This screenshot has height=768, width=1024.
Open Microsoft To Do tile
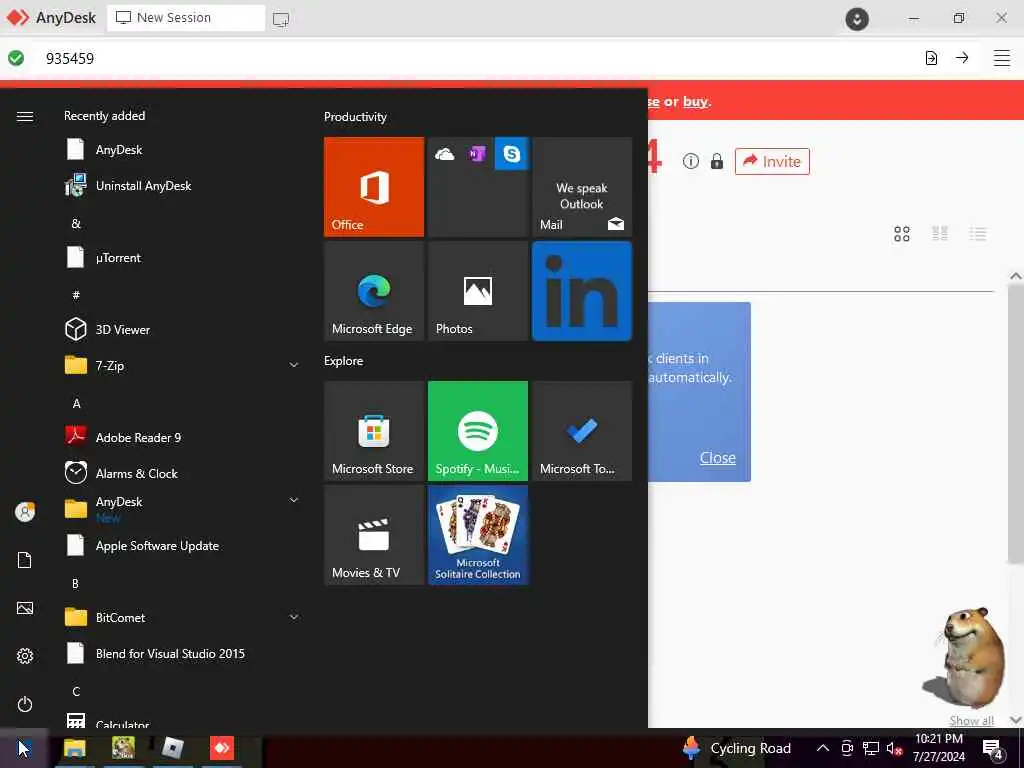point(582,431)
